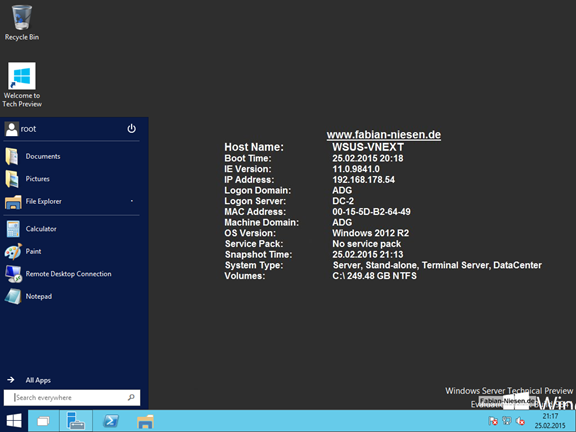The image size is (576, 432).
Task: Click the www.fabian-niesen.de text
Action: 384,135
